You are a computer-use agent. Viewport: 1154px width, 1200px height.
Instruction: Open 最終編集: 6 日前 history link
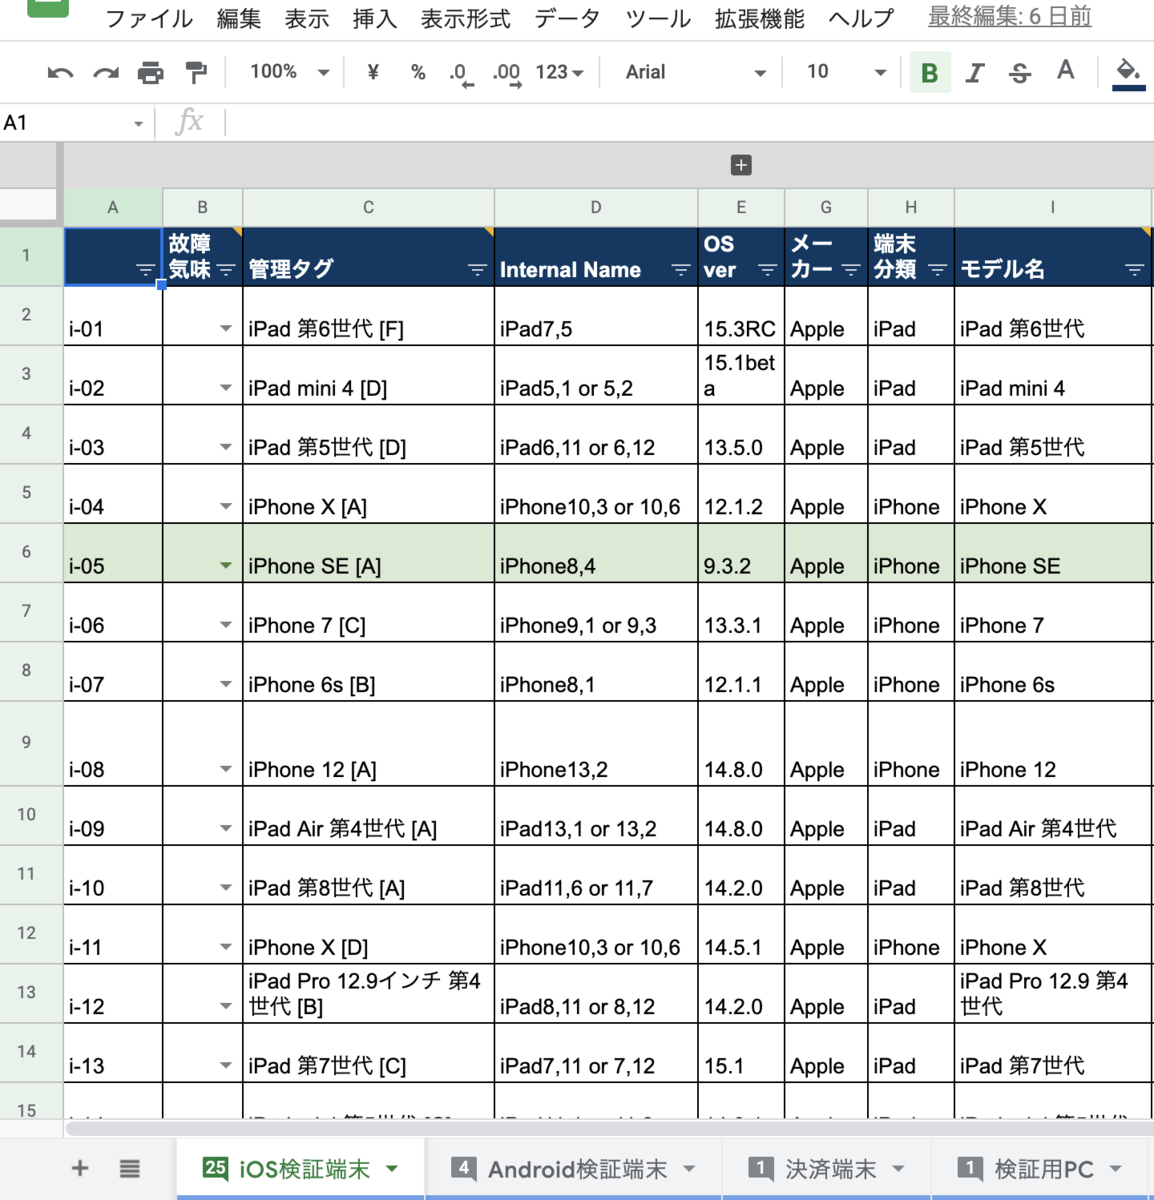pos(1010,17)
